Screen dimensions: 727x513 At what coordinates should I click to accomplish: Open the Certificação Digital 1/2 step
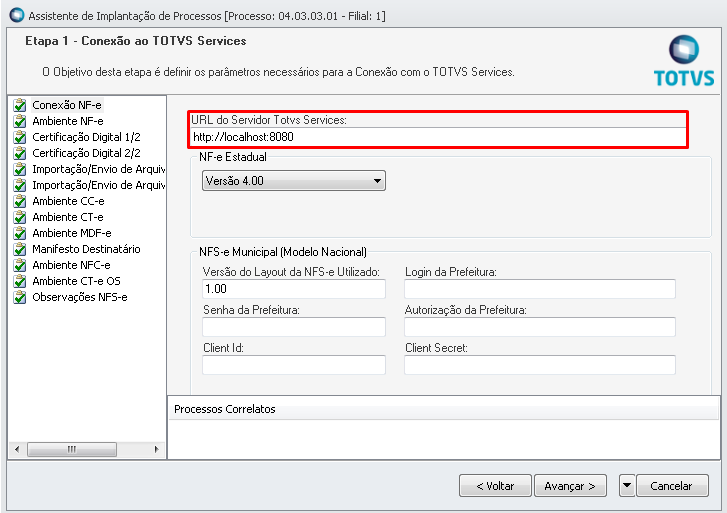pyautogui.click(x=86, y=137)
